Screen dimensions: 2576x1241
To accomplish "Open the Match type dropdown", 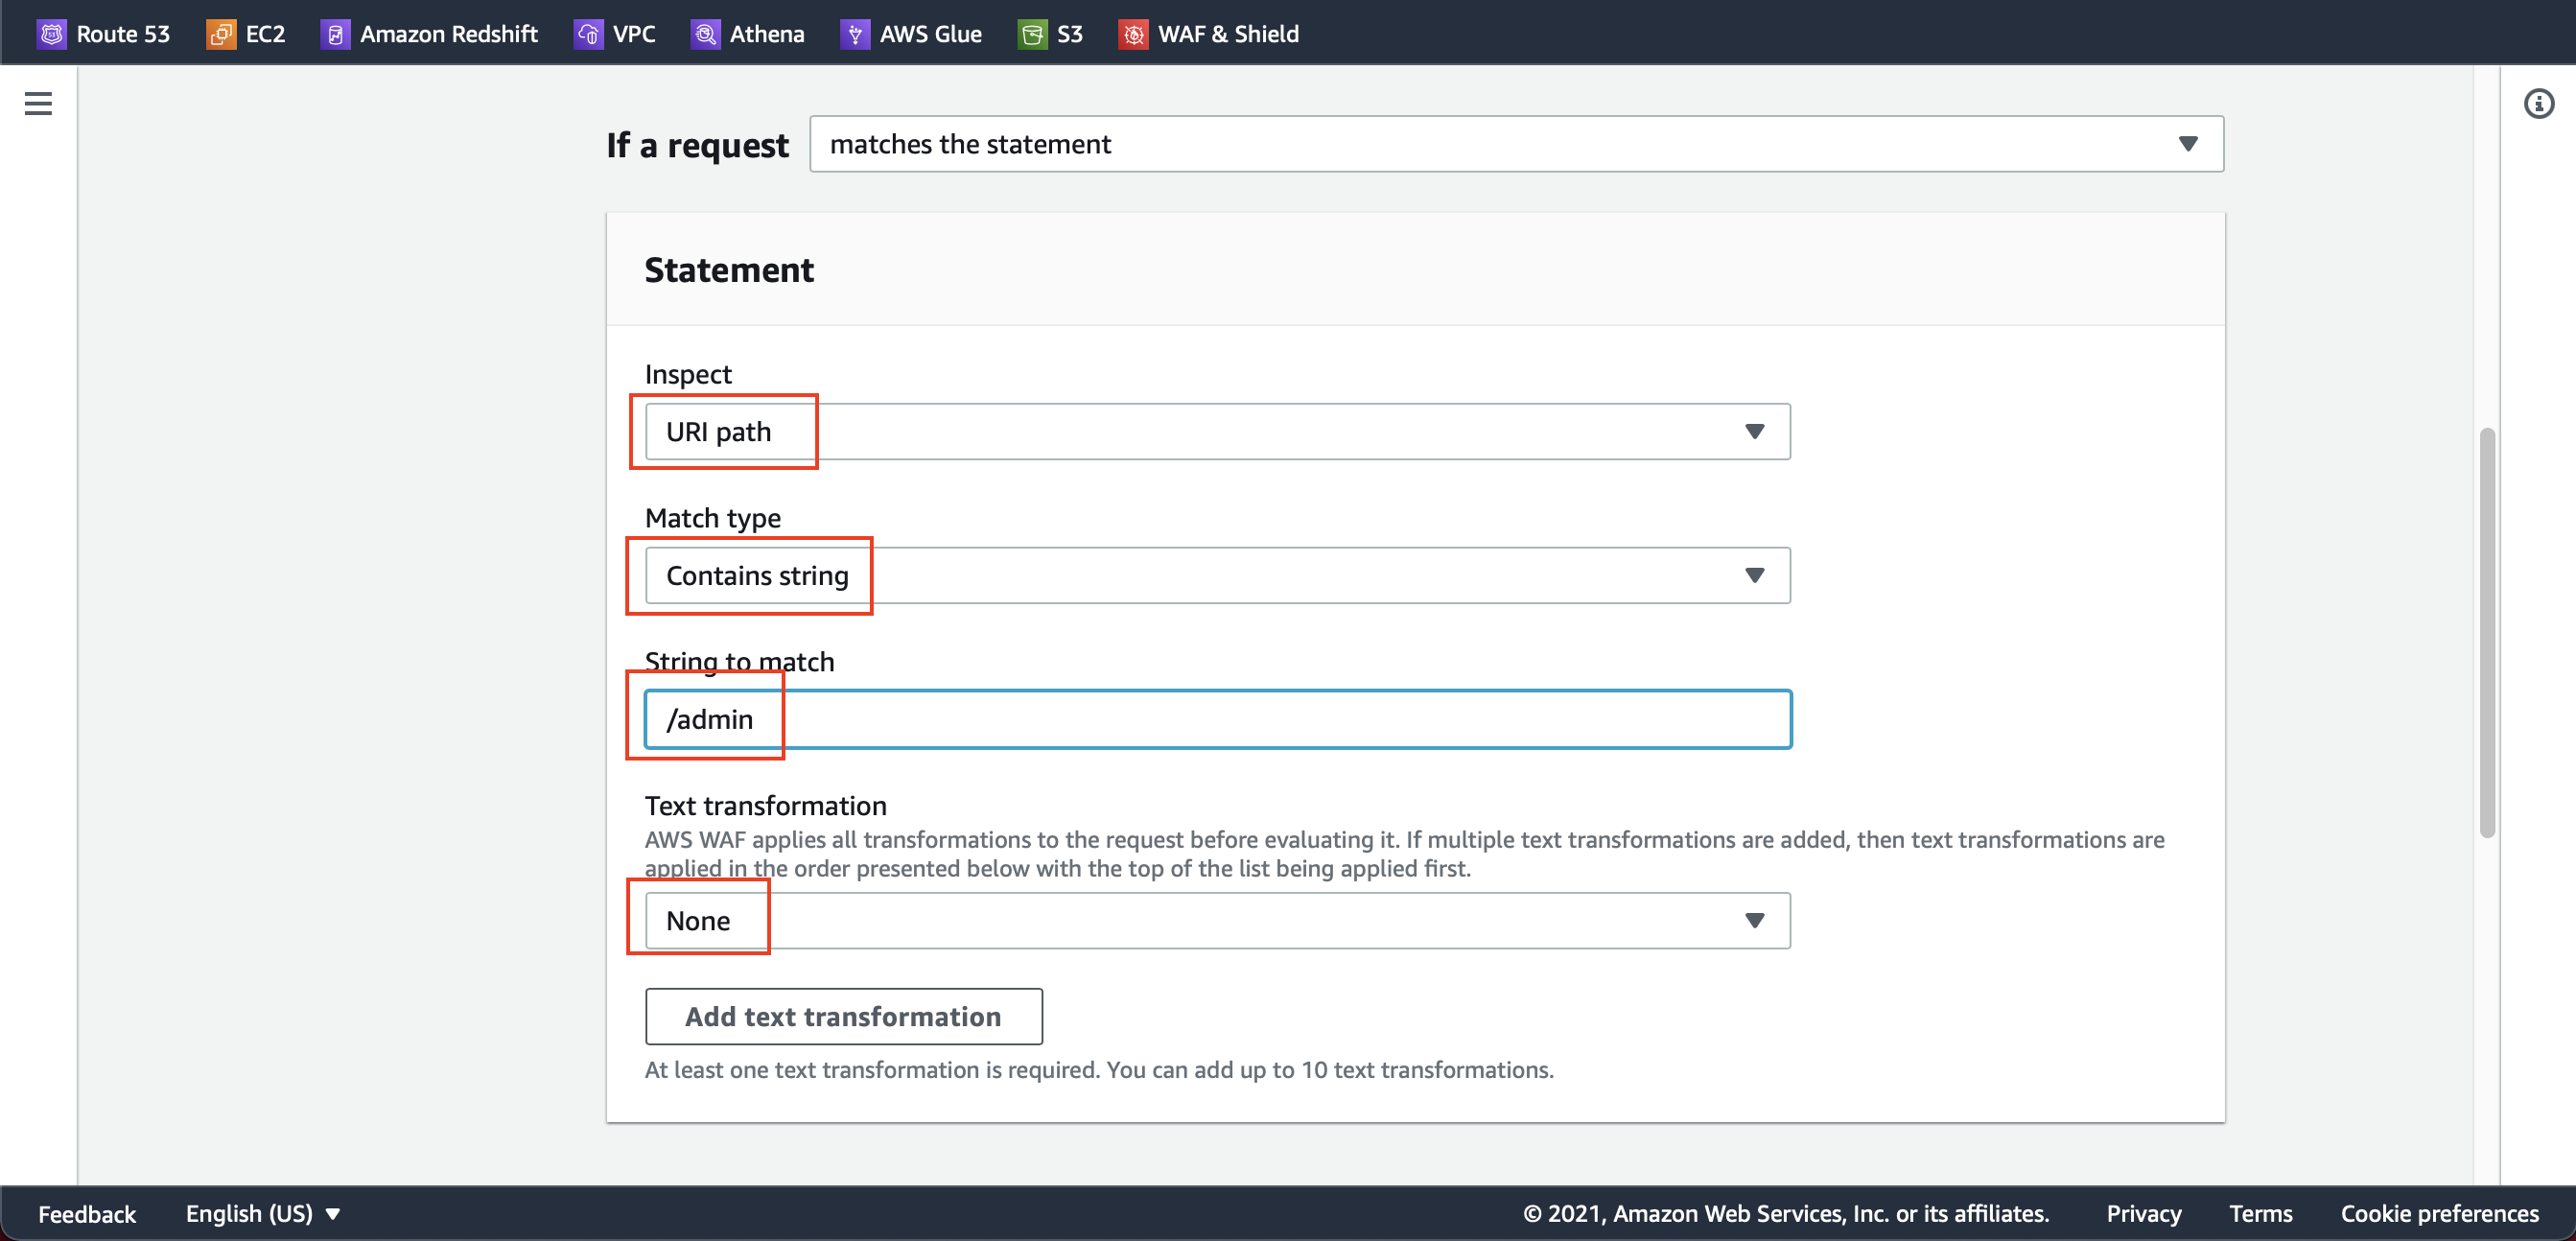I will pos(1217,575).
